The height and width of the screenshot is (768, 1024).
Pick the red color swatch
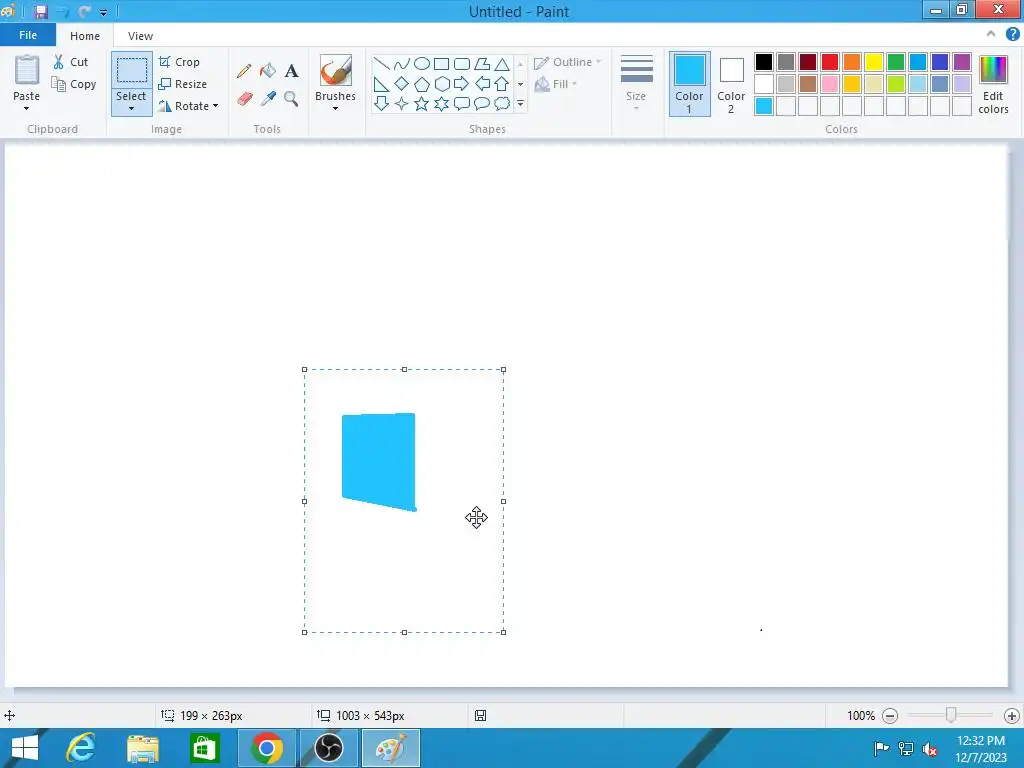[x=830, y=62]
